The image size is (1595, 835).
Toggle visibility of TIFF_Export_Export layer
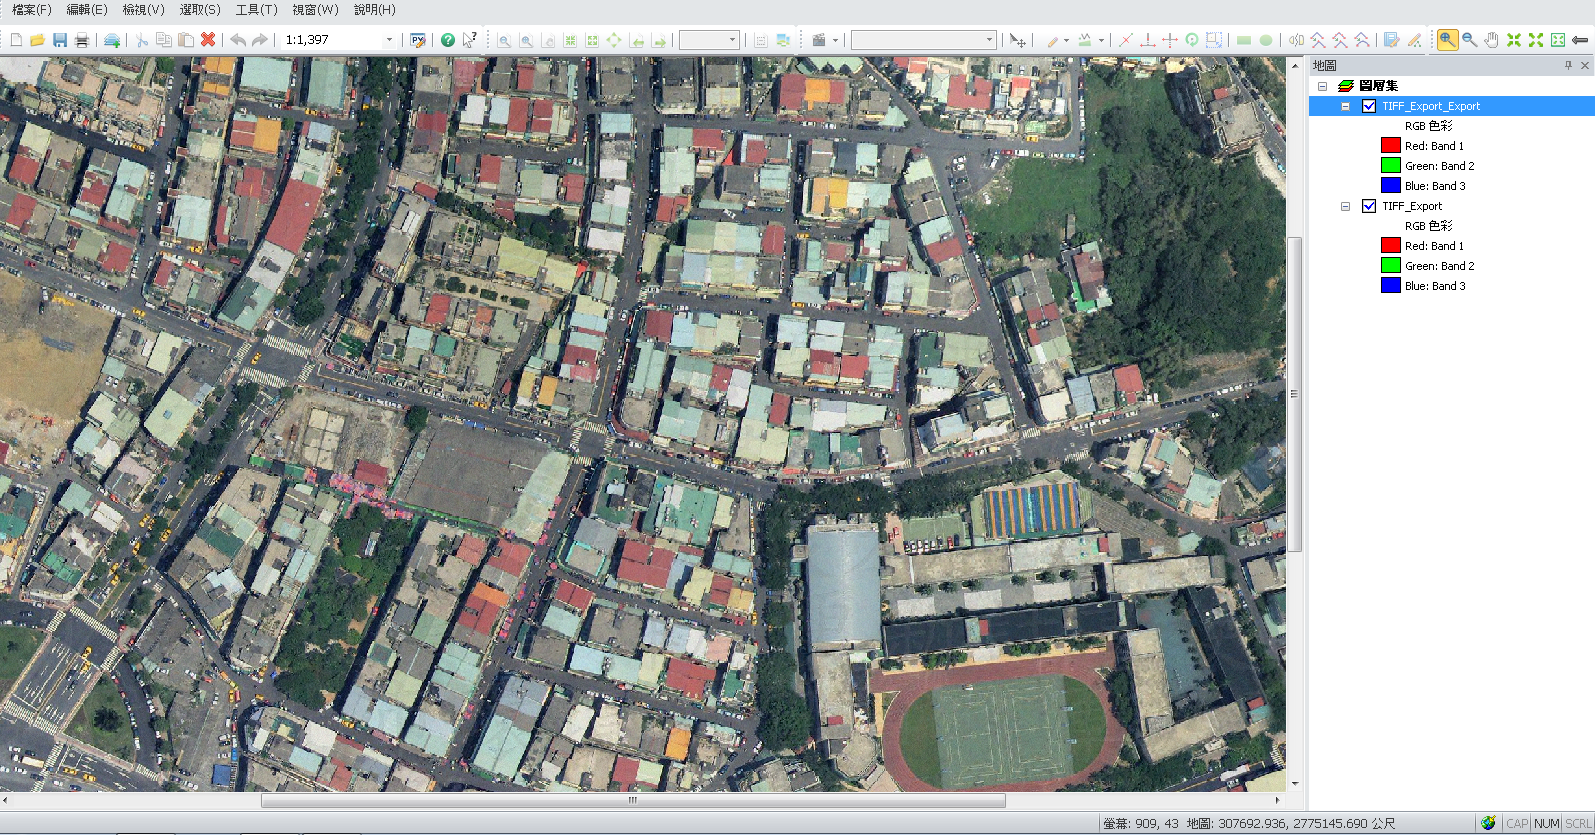pyautogui.click(x=1369, y=106)
